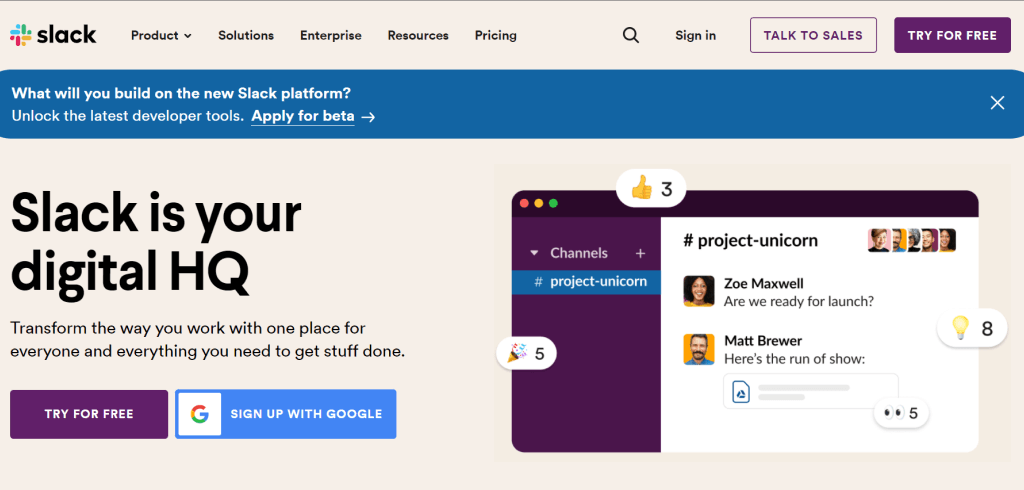Click the Talk to Sales button

coord(813,35)
